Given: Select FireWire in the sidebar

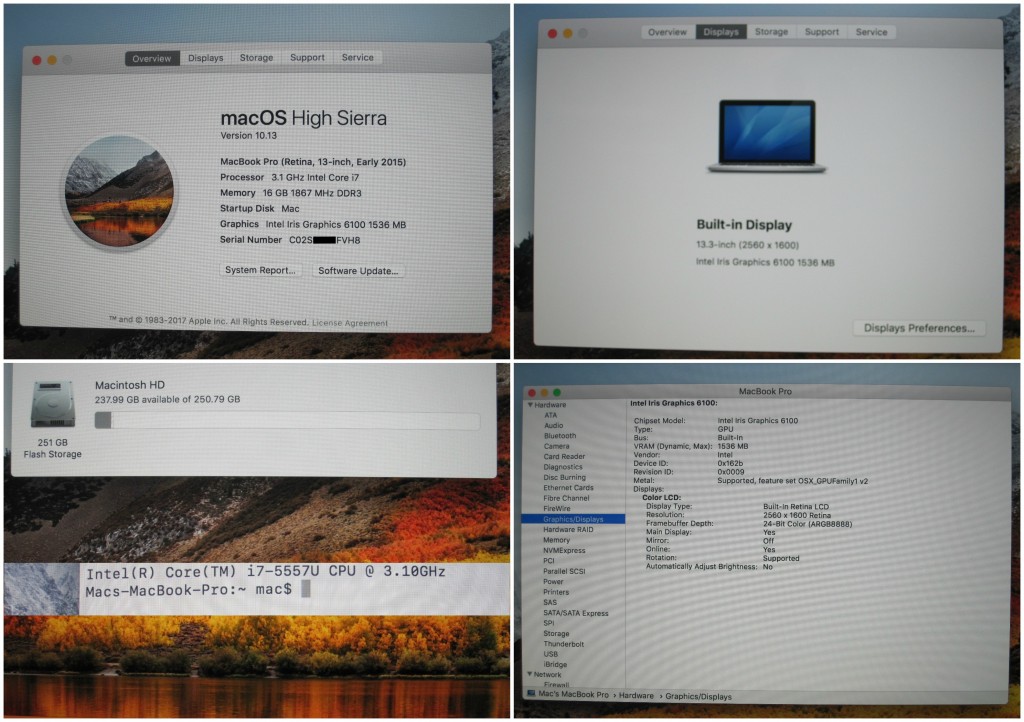Looking at the screenshot, I should pos(557,509).
